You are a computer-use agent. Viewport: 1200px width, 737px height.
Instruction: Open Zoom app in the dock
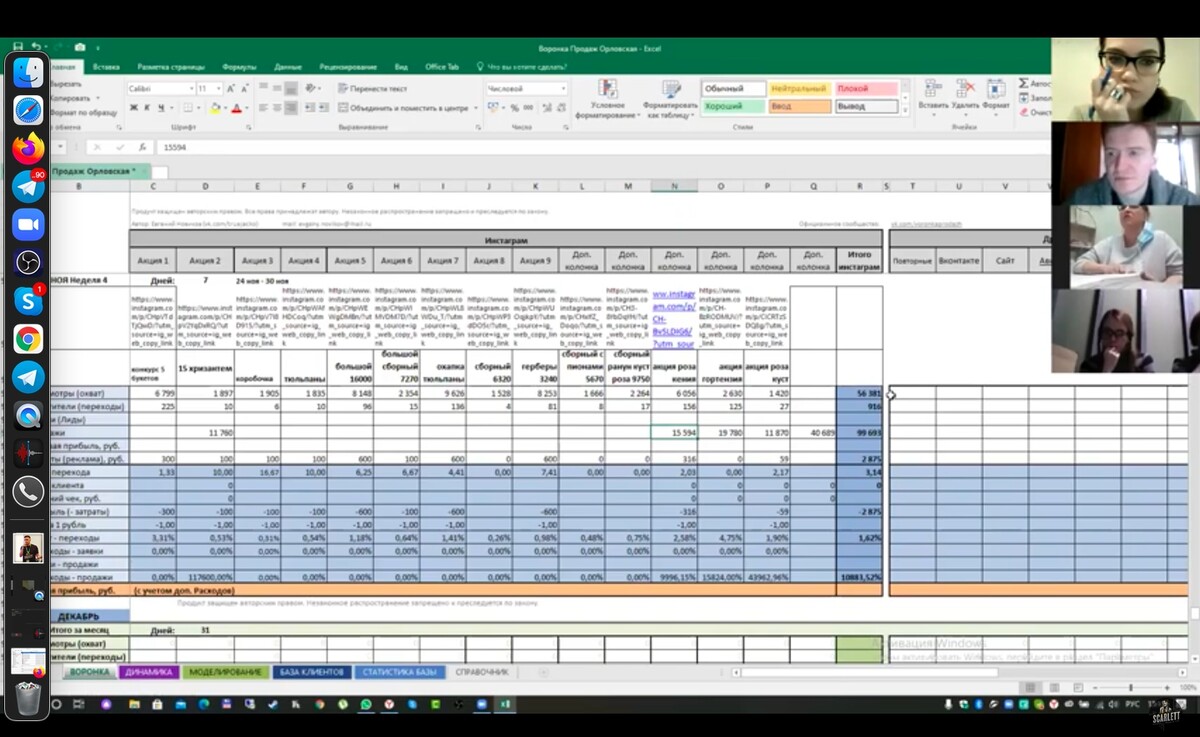coord(28,225)
